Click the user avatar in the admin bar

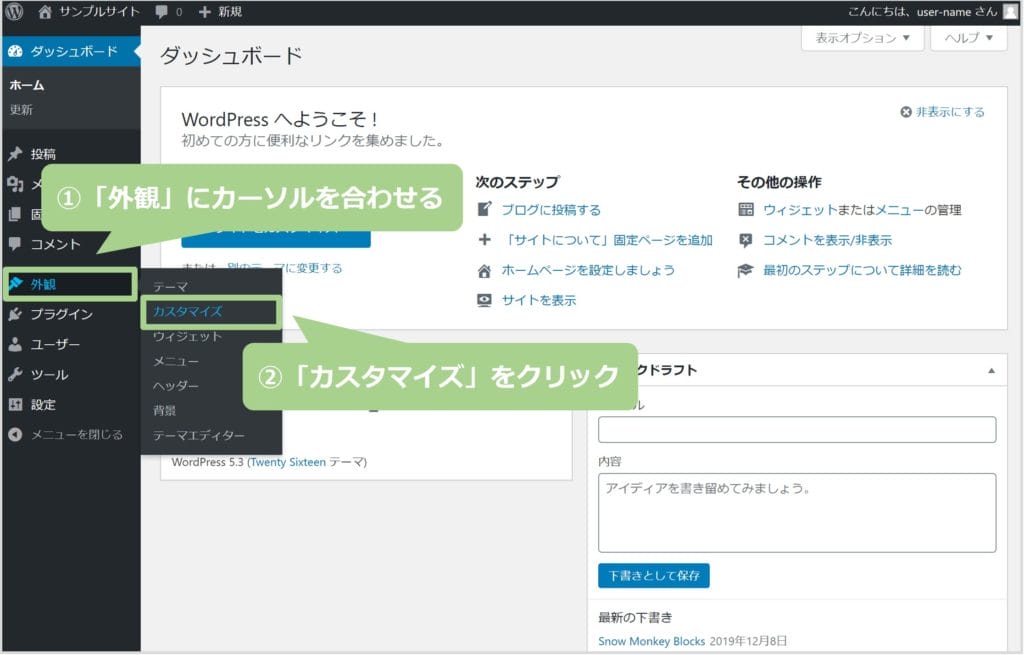tap(1010, 11)
